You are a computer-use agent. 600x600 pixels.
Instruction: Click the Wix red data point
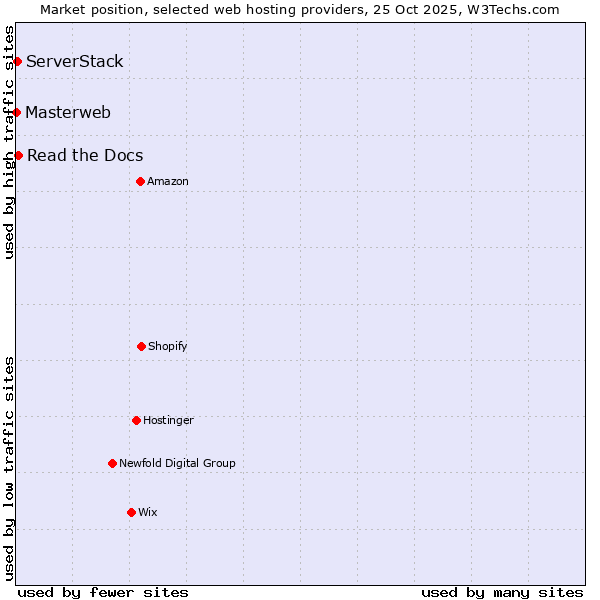pyautogui.click(x=131, y=512)
